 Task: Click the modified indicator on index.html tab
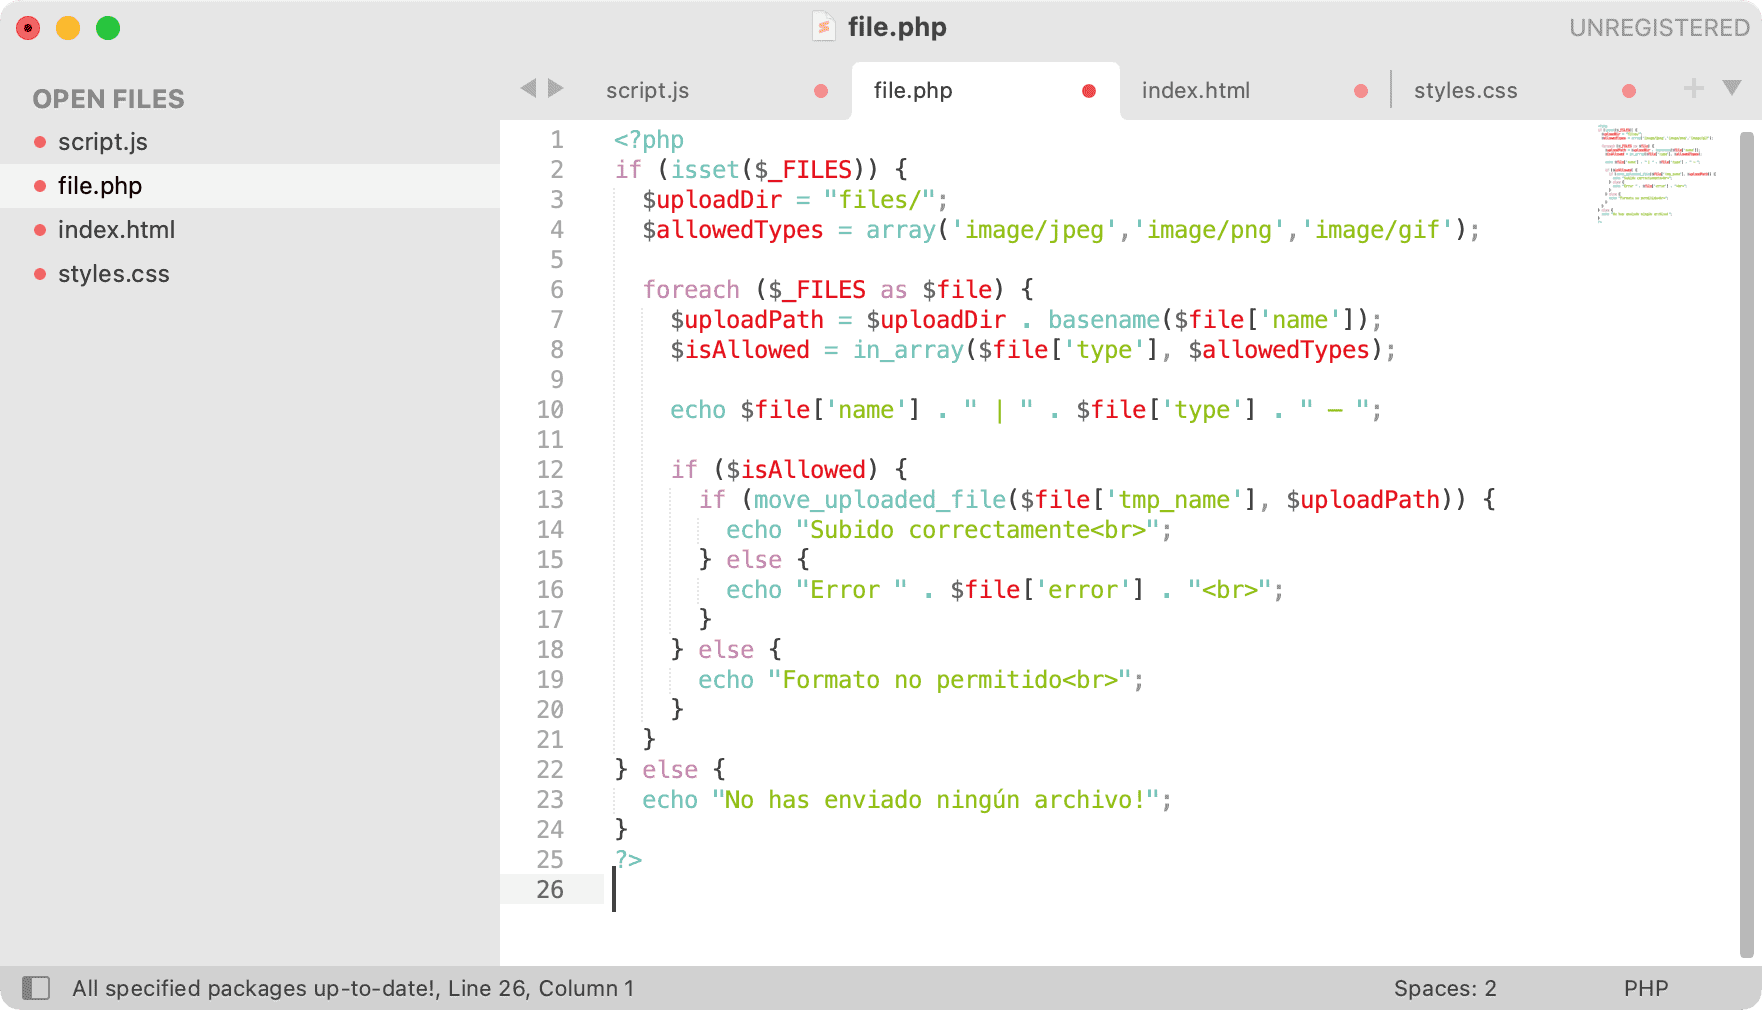(x=1361, y=90)
